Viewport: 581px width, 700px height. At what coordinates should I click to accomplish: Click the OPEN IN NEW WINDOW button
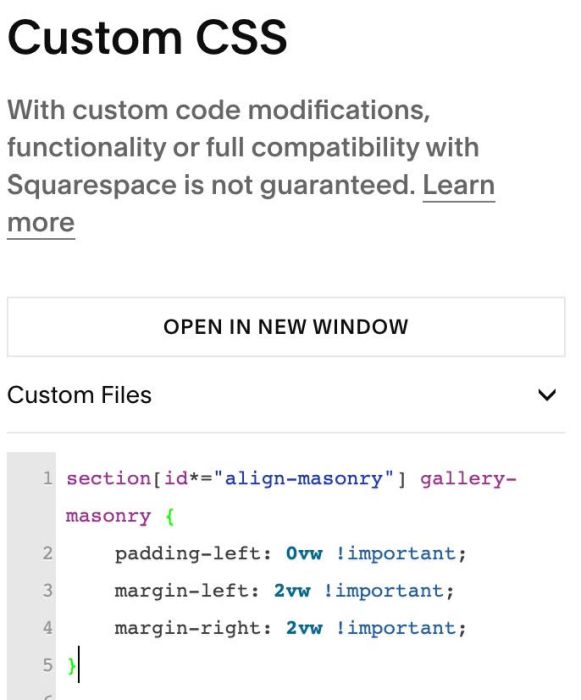[x=286, y=327]
